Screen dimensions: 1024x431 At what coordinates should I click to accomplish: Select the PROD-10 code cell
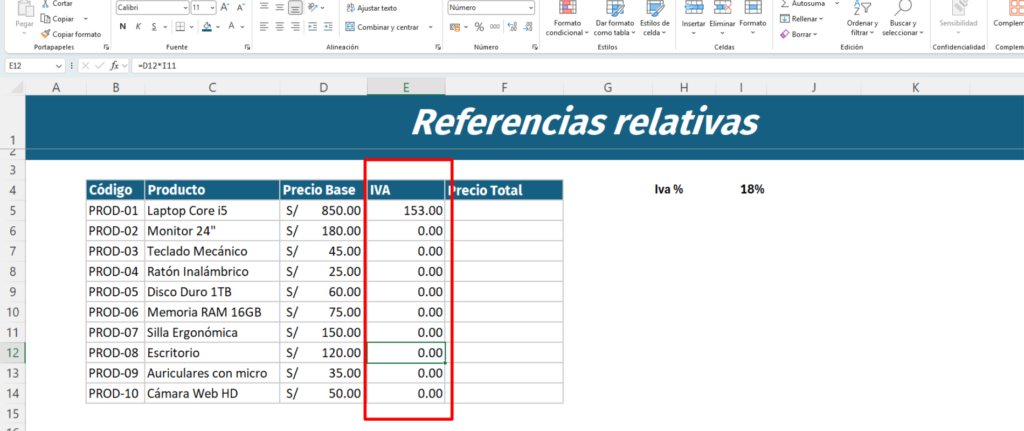tap(115, 394)
